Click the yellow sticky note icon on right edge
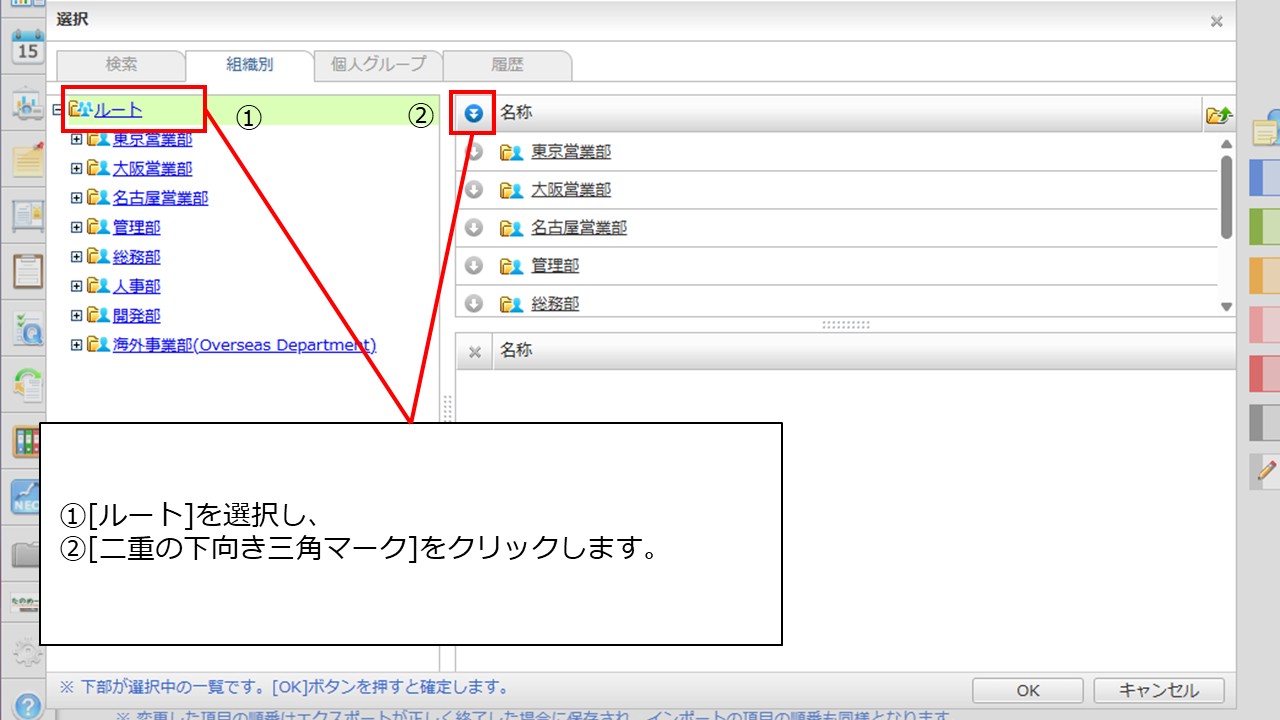1280x720 pixels. coord(1266,128)
